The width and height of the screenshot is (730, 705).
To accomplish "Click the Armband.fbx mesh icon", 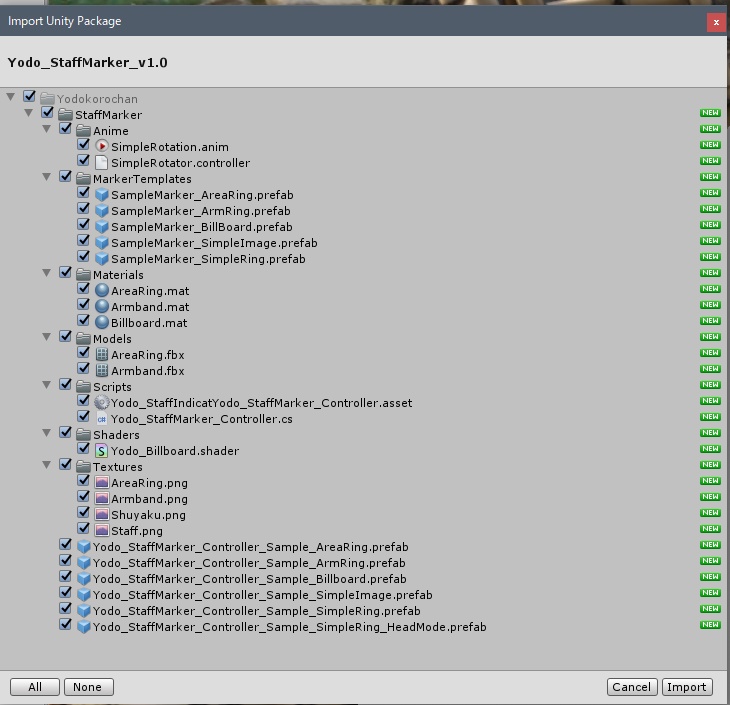I will (101, 371).
